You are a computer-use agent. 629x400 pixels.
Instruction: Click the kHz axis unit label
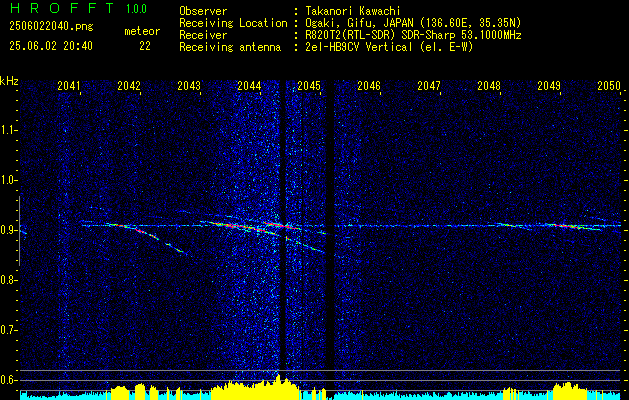(x=9, y=81)
